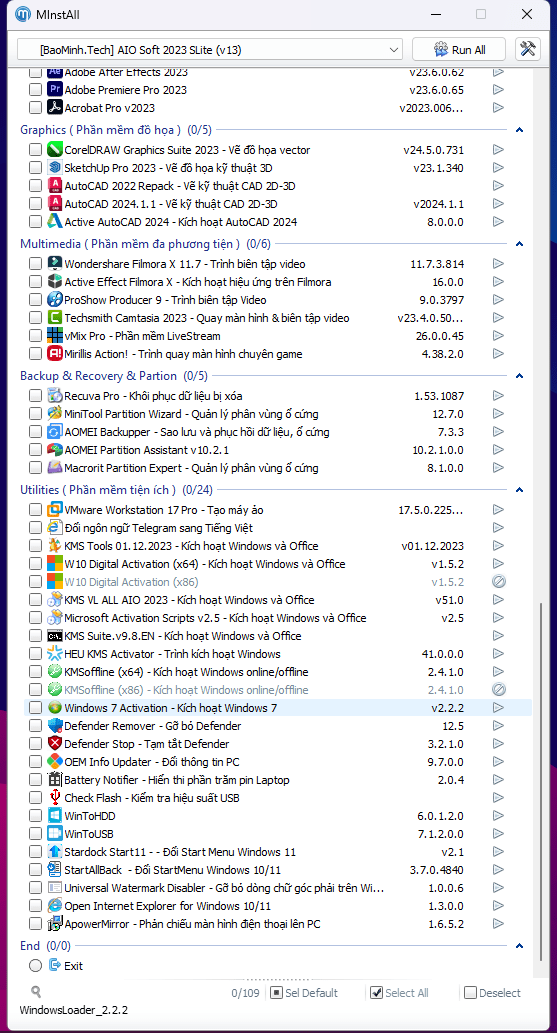
Task: Select KMSoffline (x64) row
Action: point(278,672)
